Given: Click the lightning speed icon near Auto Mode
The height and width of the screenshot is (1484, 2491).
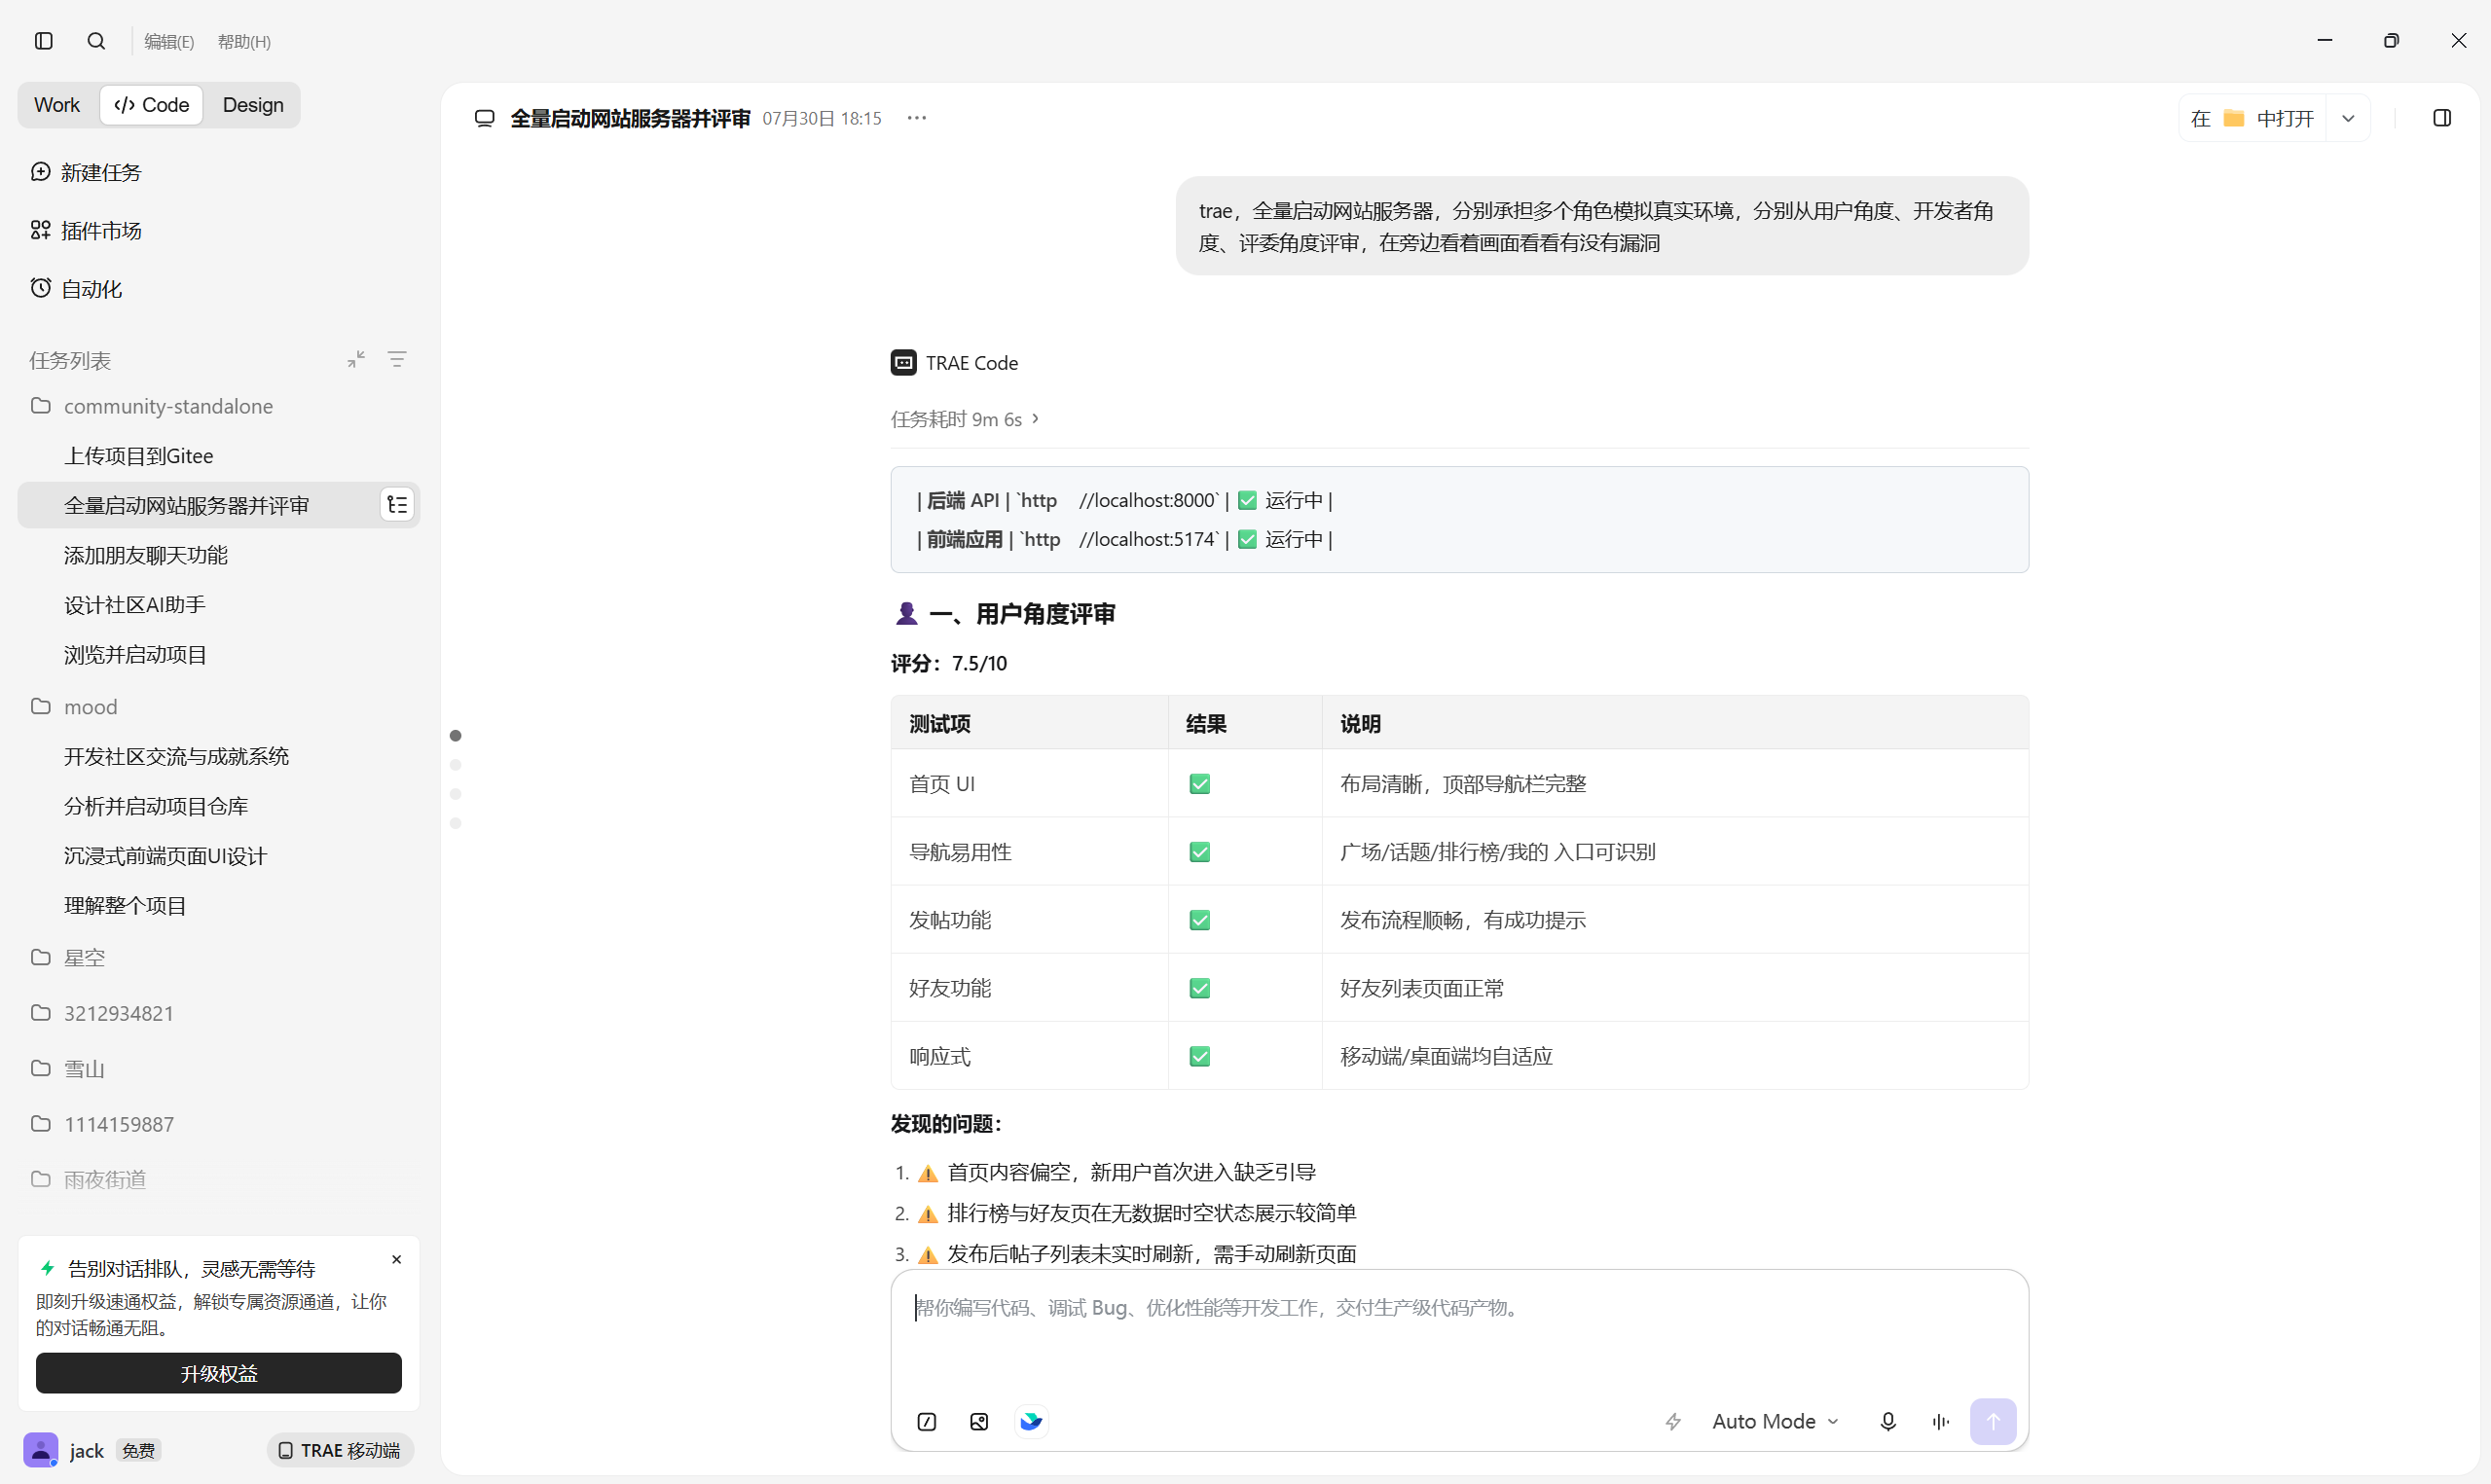Looking at the screenshot, I should tap(1674, 1422).
